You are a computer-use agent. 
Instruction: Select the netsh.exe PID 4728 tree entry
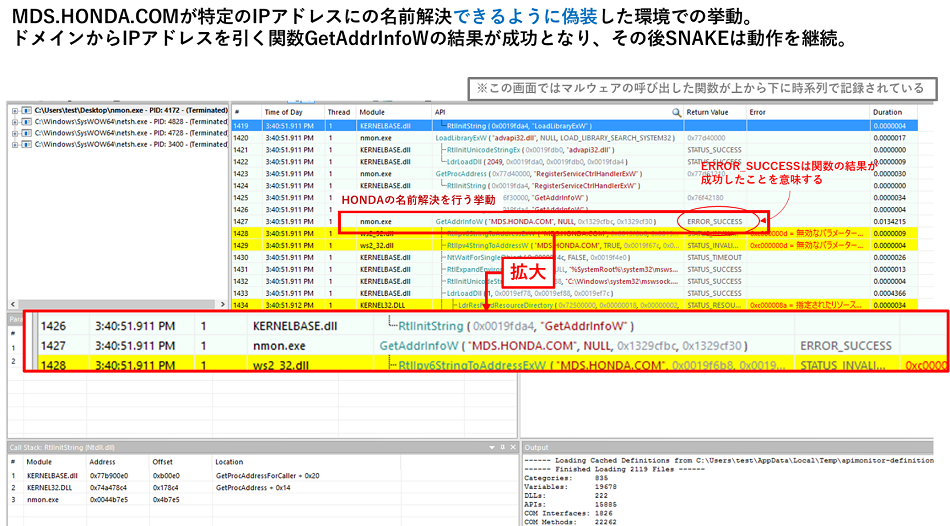click(131, 133)
